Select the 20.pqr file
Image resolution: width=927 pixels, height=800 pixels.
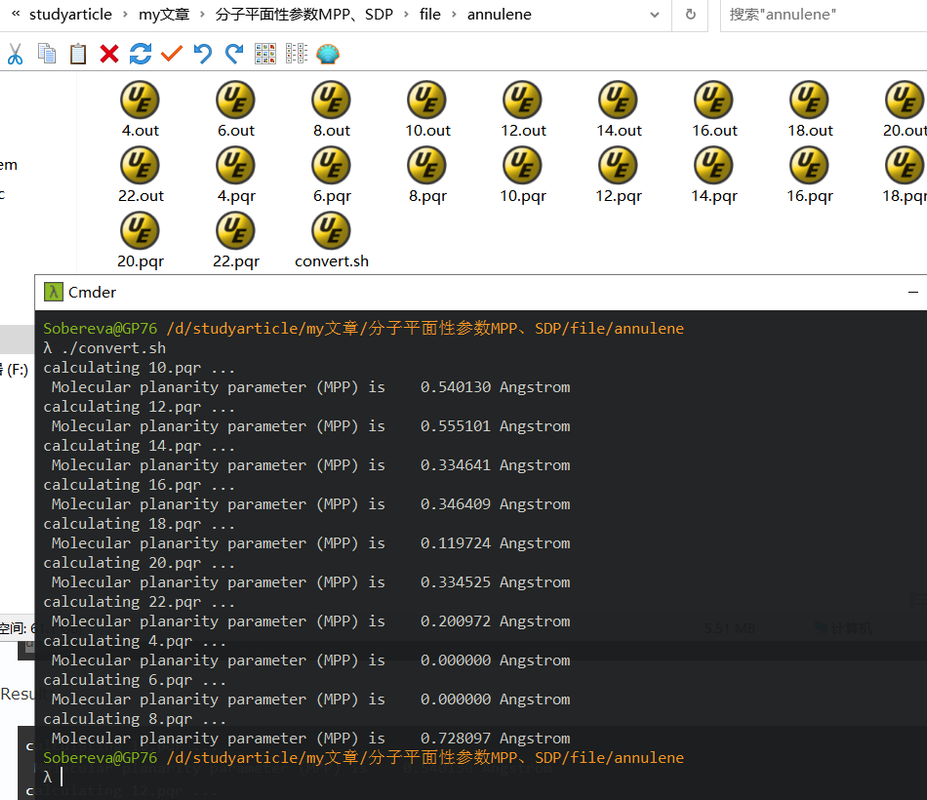[140, 241]
